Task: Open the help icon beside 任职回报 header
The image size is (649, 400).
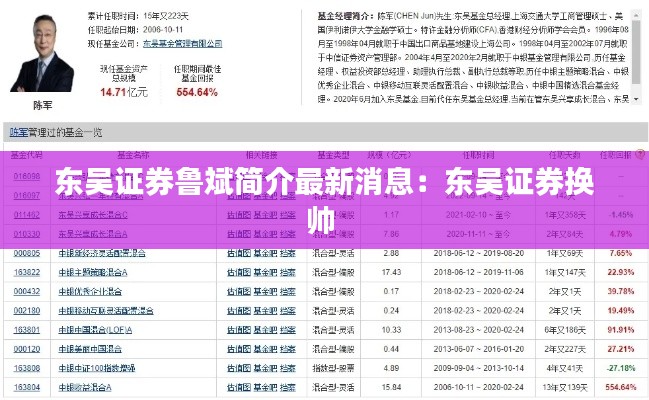Action: click(x=640, y=155)
